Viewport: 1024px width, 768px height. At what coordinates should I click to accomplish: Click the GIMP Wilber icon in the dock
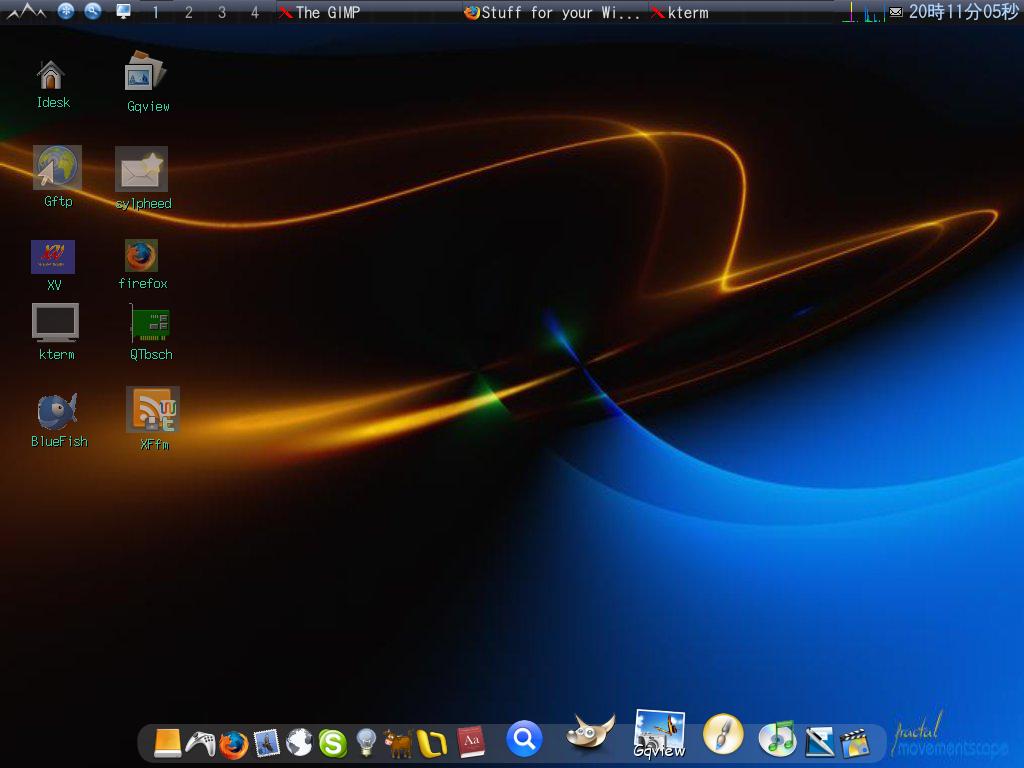(x=589, y=735)
